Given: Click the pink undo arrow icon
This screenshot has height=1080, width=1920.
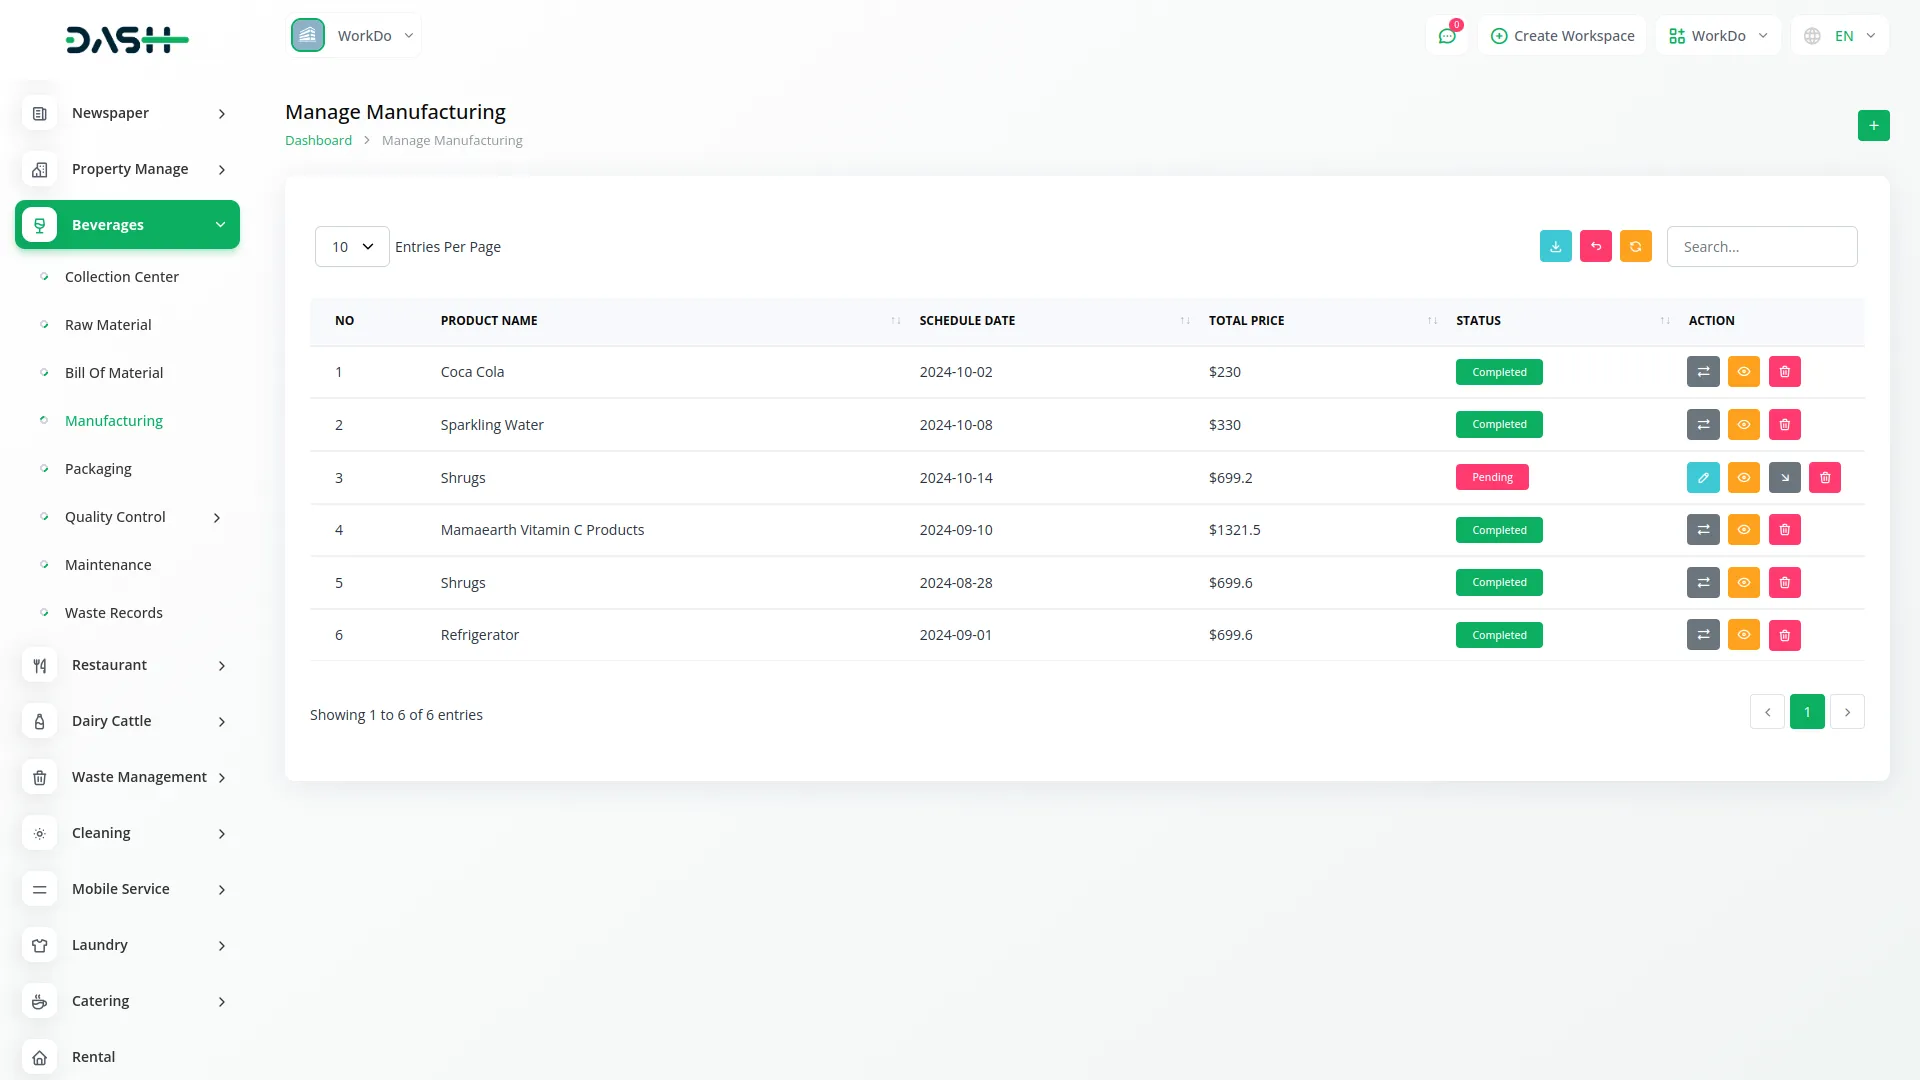Looking at the screenshot, I should click(x=1595, y=247).
